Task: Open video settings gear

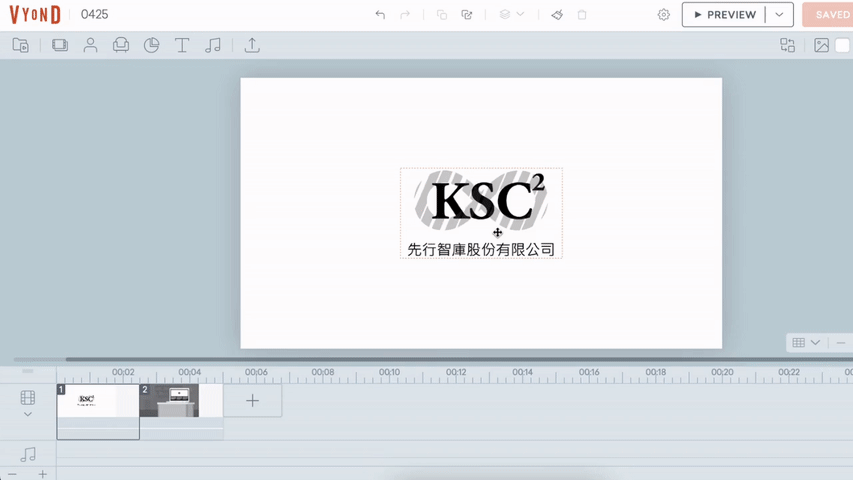Action: point(664,15)
